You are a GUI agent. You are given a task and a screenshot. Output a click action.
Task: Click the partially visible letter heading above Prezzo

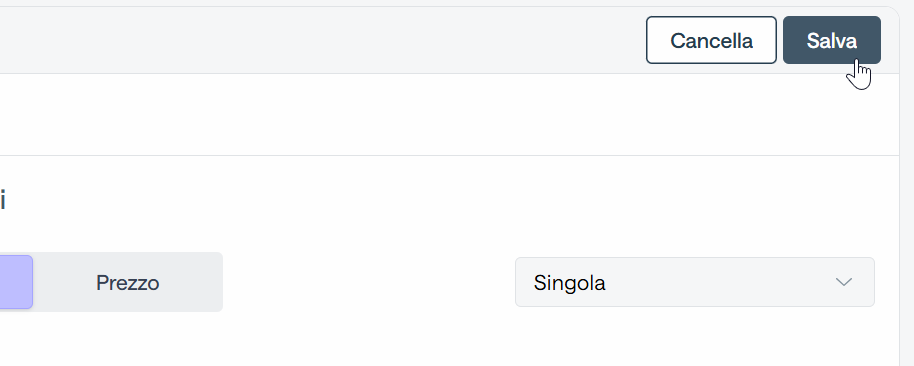pyautogui.click(x=2, y=200)
